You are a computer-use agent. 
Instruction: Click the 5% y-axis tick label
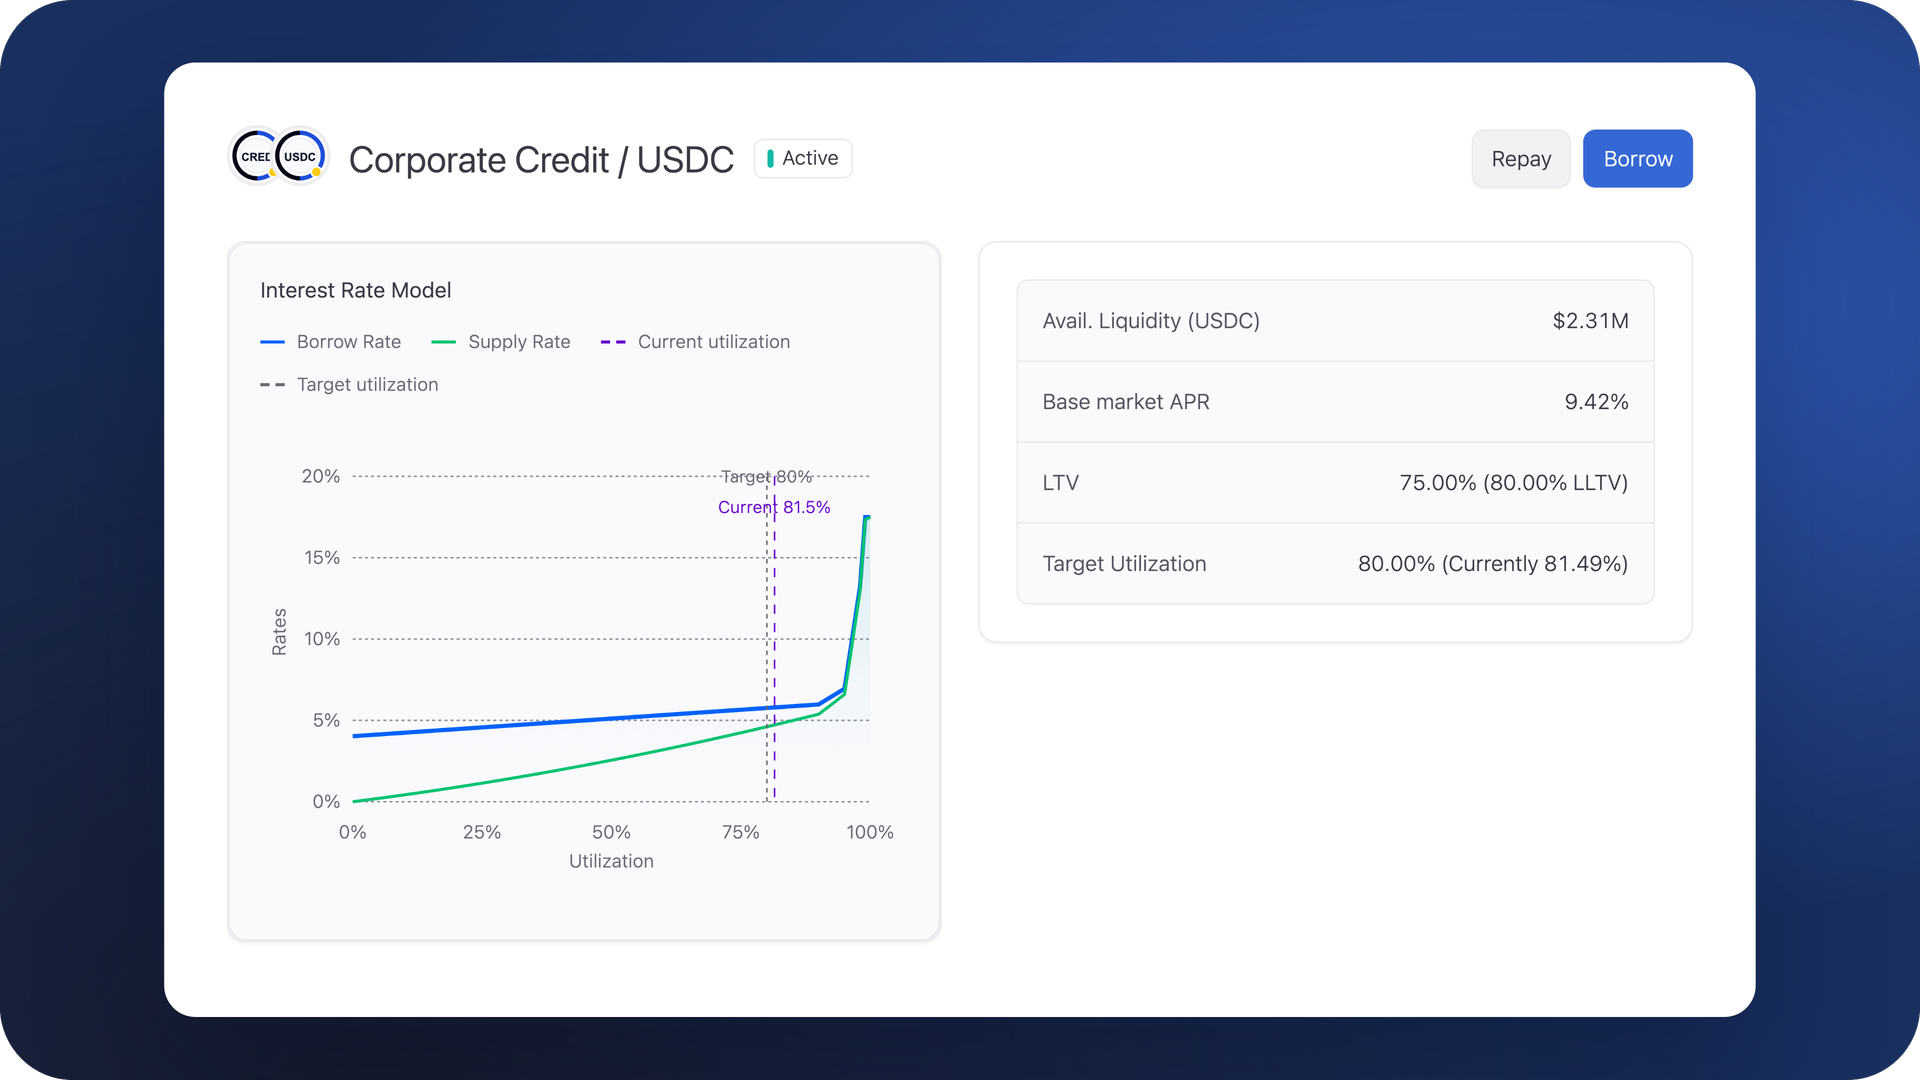point(326,720)
